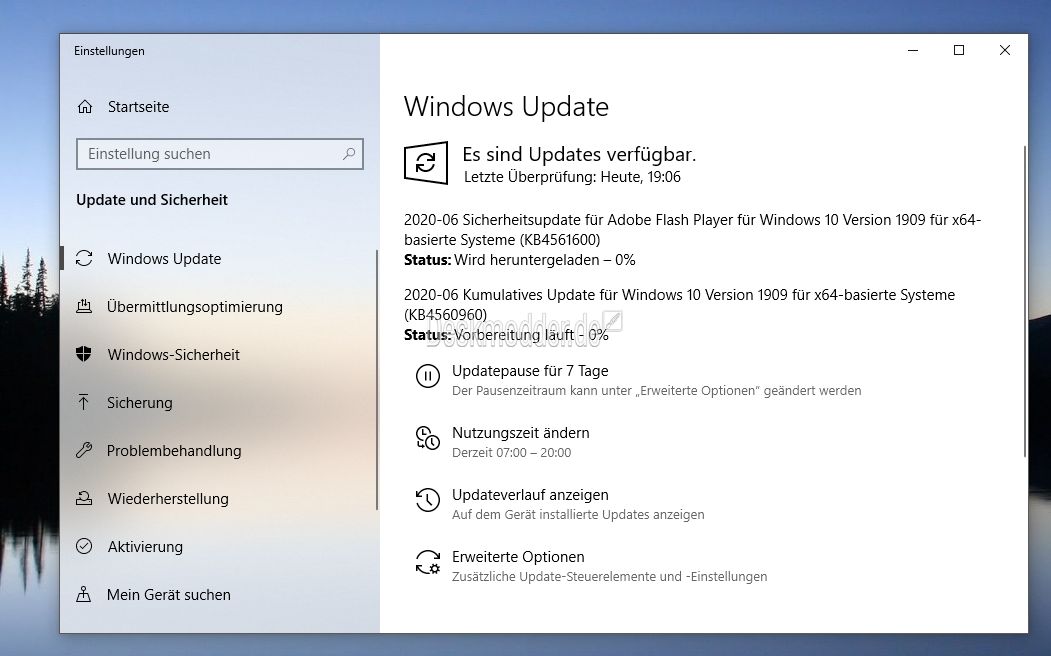Go to Windows-Sicherheit section
Image resolution: width=1051 pixels, height=656 pixels.
[x=174, y=354]
